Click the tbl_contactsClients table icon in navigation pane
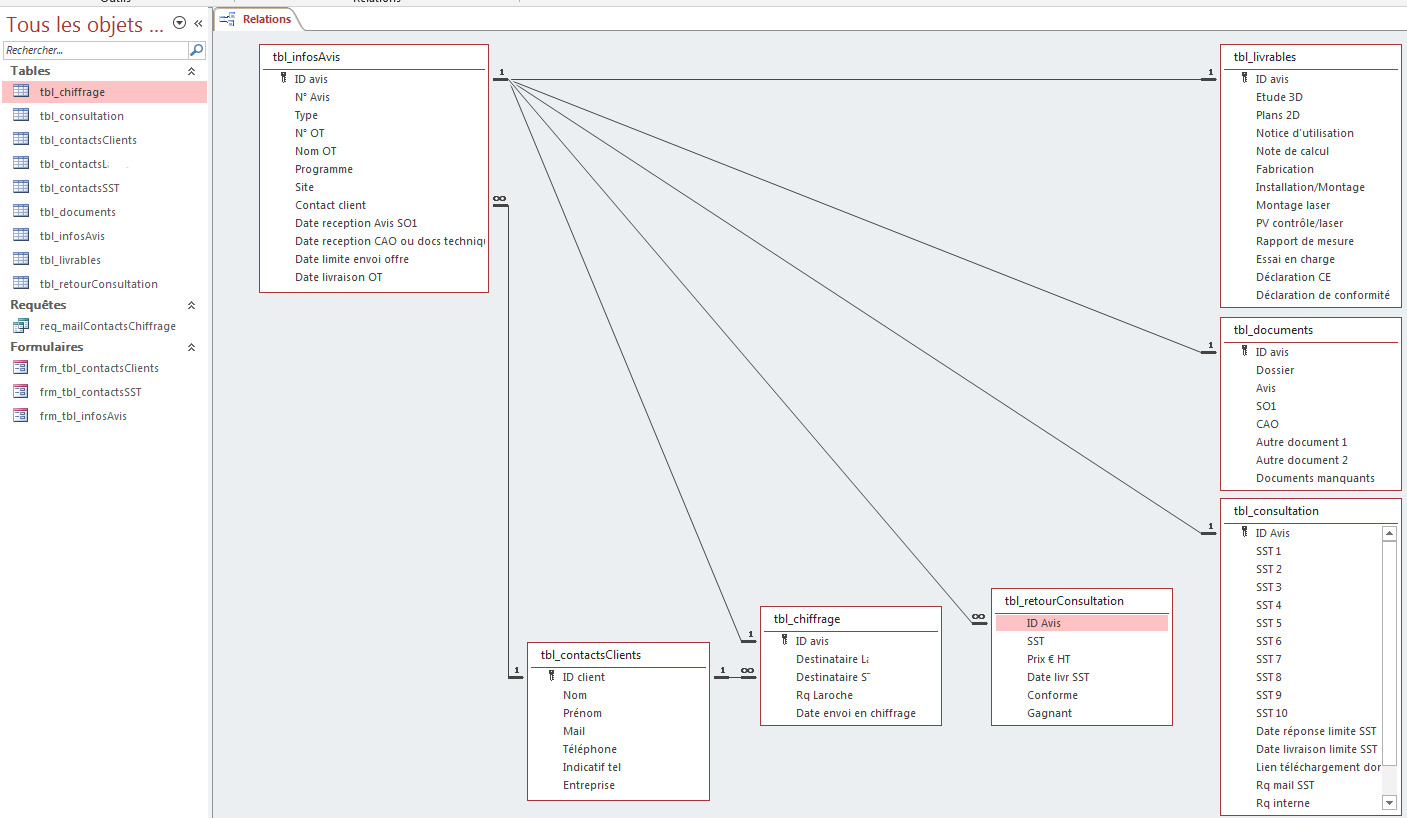1407x818 pixels. pyautogui.click(x=21, y=140)
